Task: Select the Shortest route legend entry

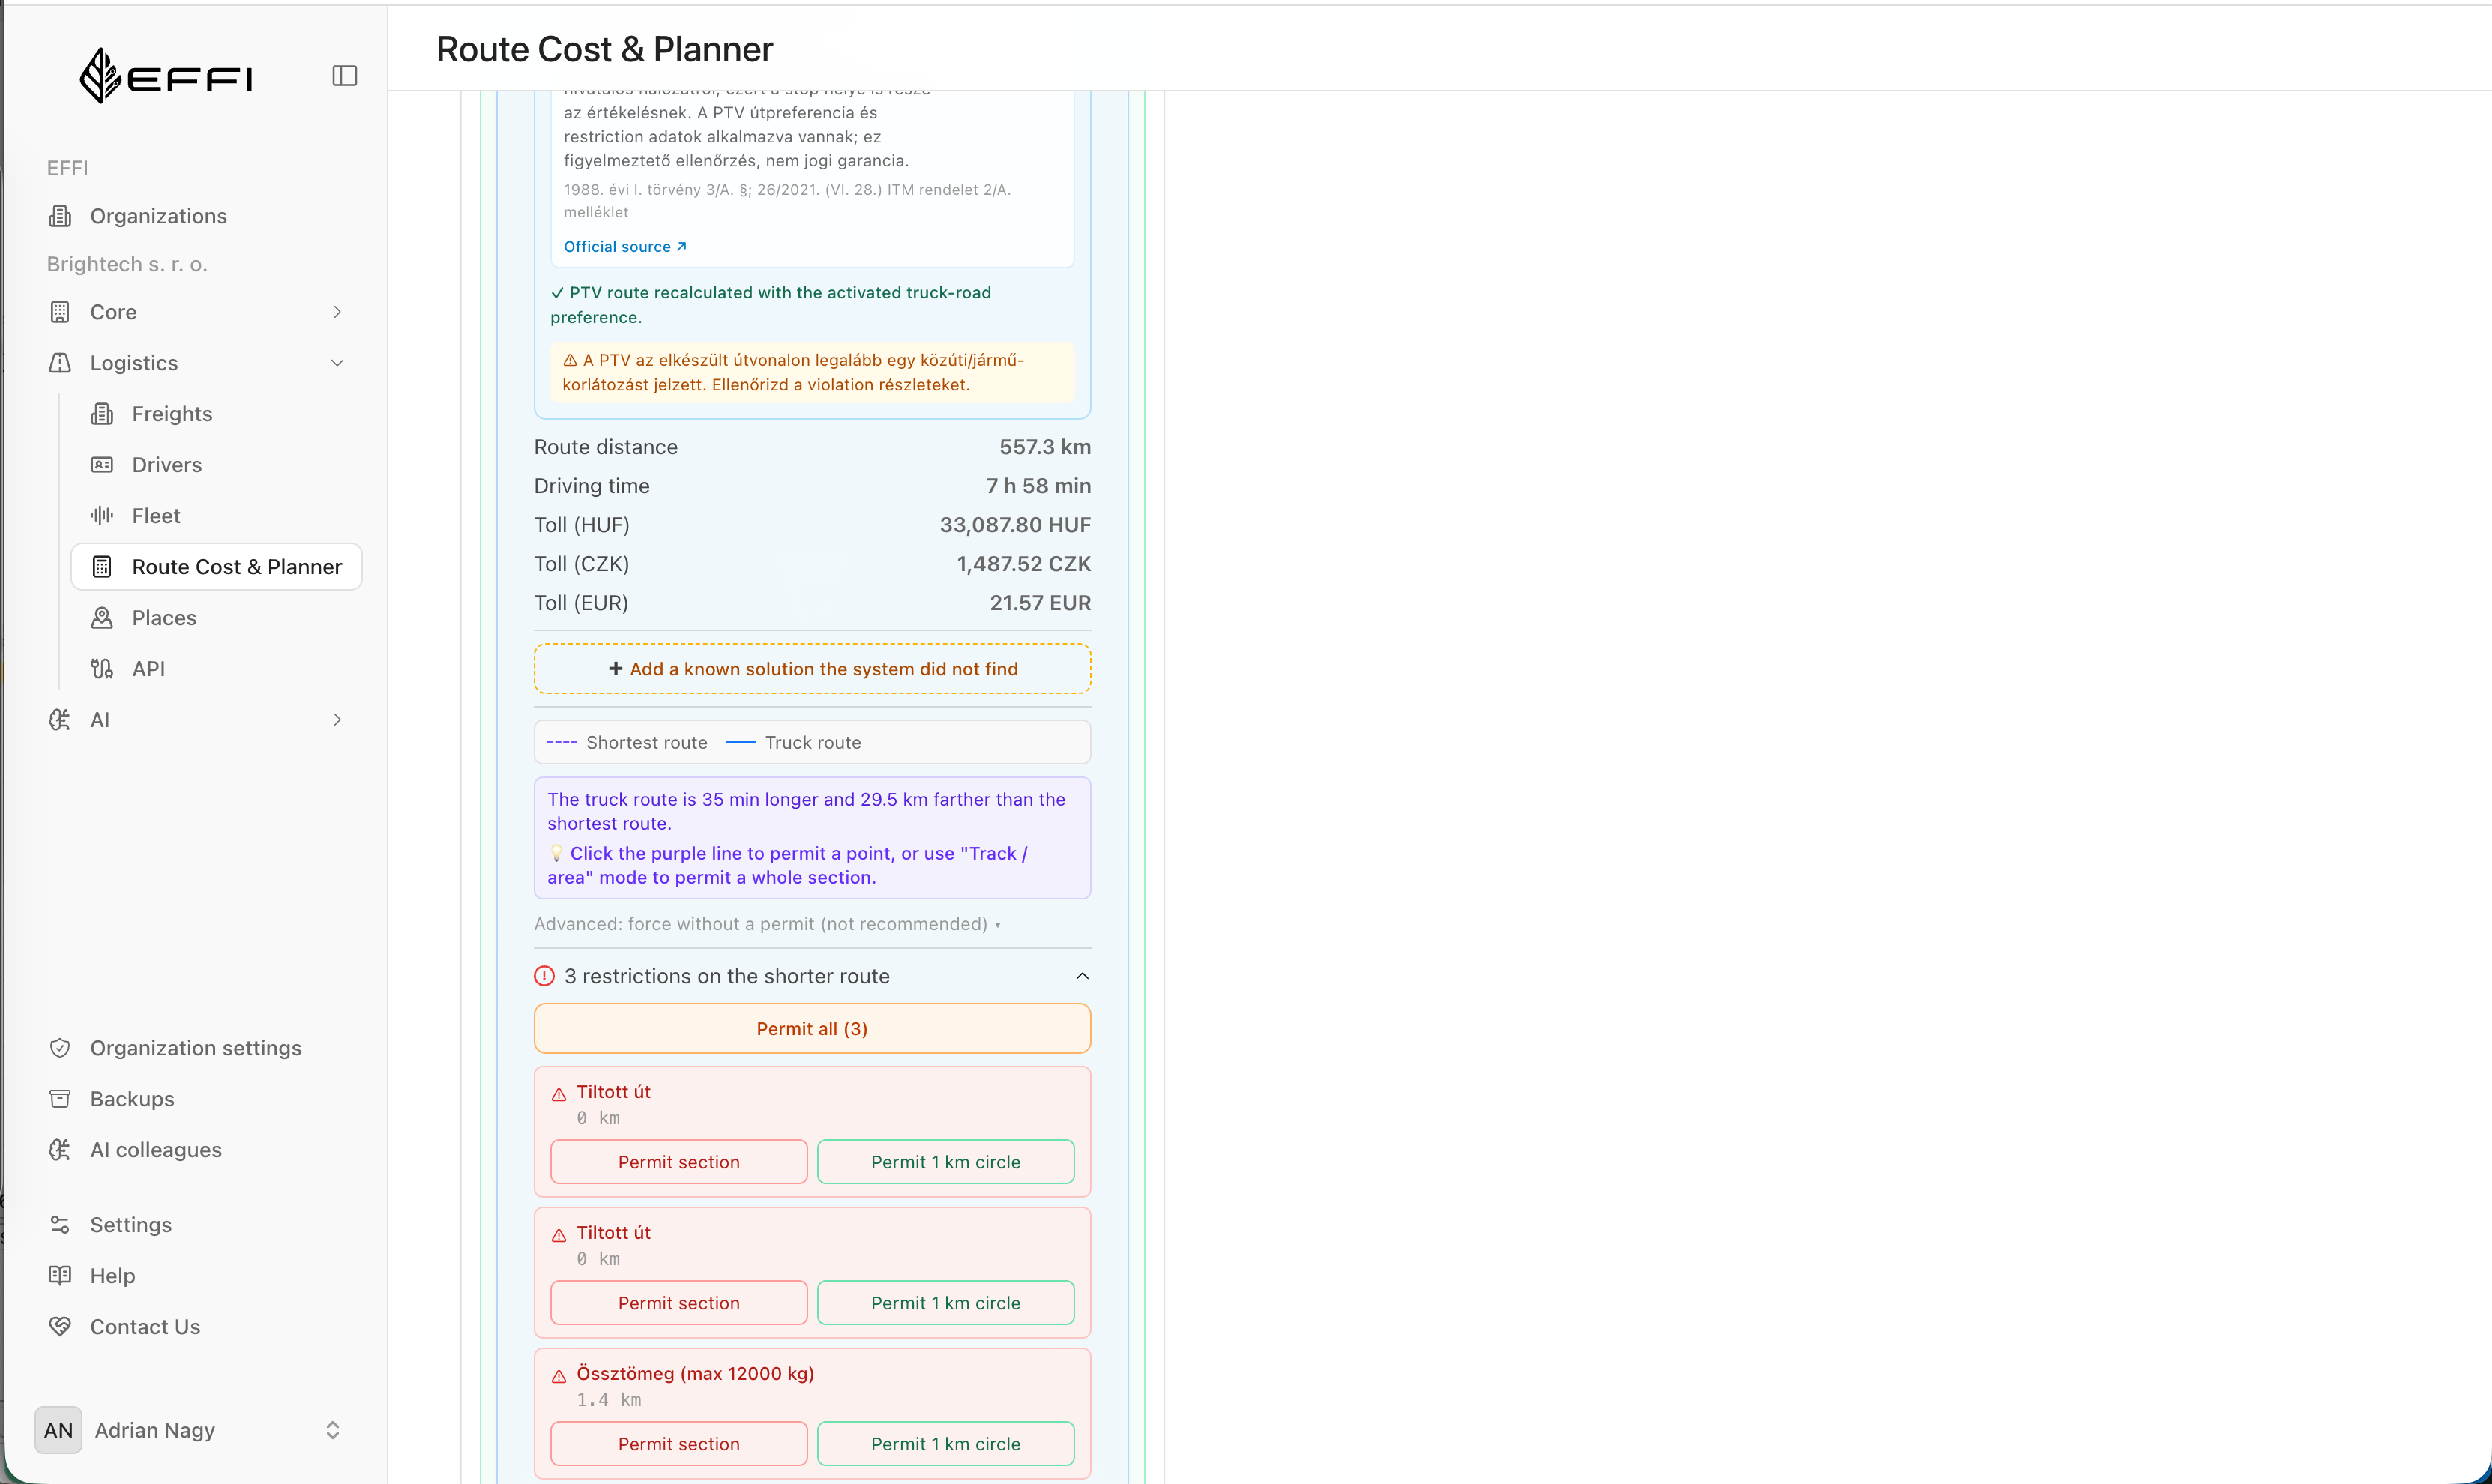Action: point(627,743)
